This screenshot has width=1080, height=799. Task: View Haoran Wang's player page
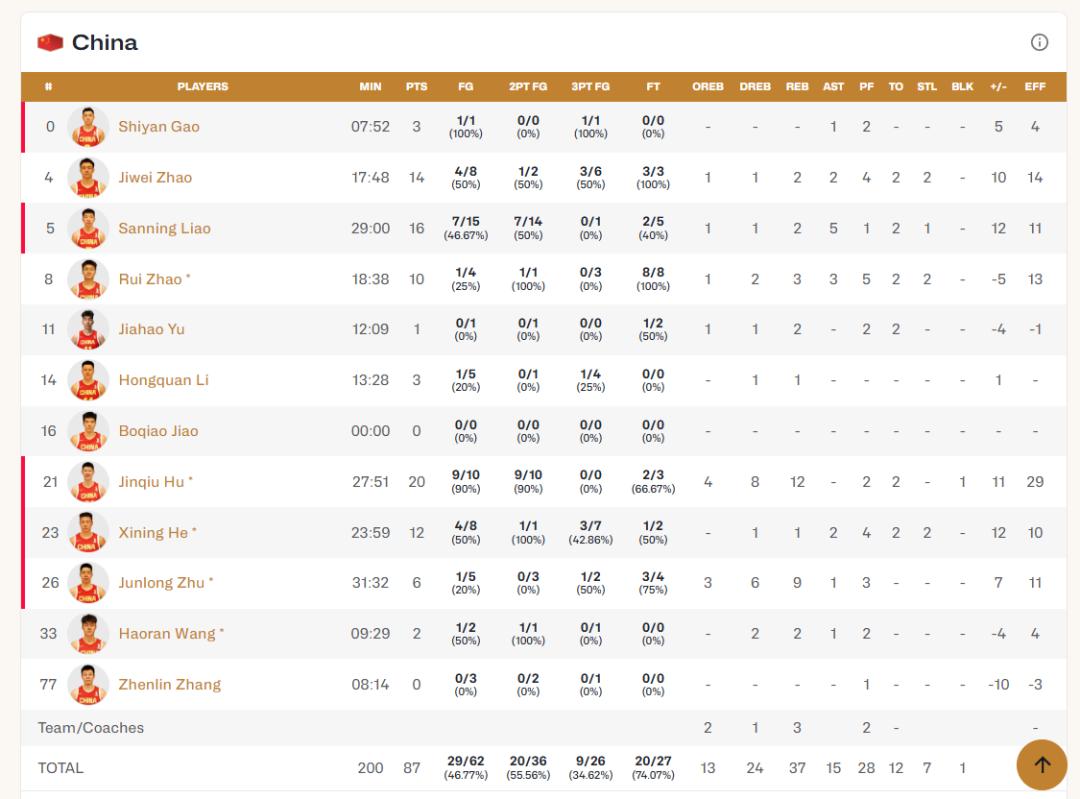coord(167,634)
